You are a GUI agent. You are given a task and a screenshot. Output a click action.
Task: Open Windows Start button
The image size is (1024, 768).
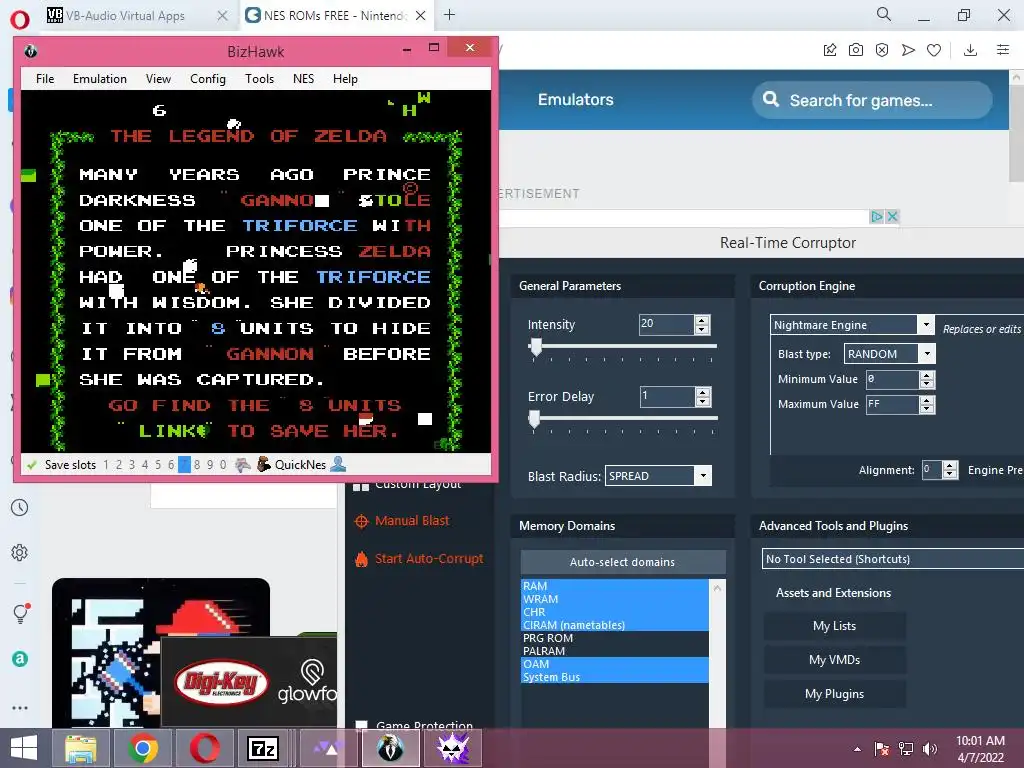tap(24, 748)
